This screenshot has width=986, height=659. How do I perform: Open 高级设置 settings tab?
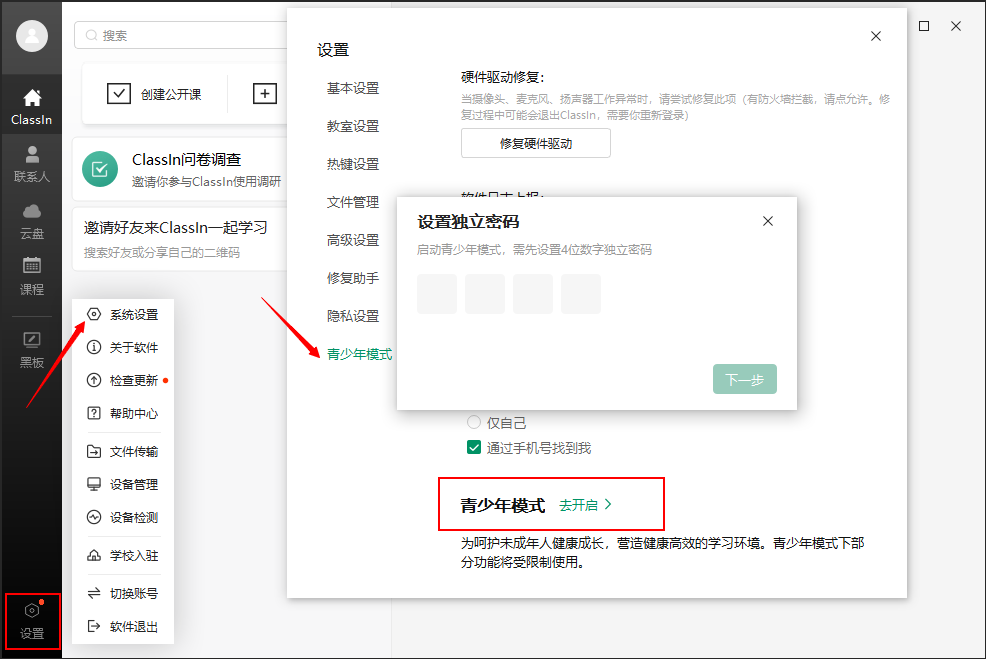coord(353,240)
